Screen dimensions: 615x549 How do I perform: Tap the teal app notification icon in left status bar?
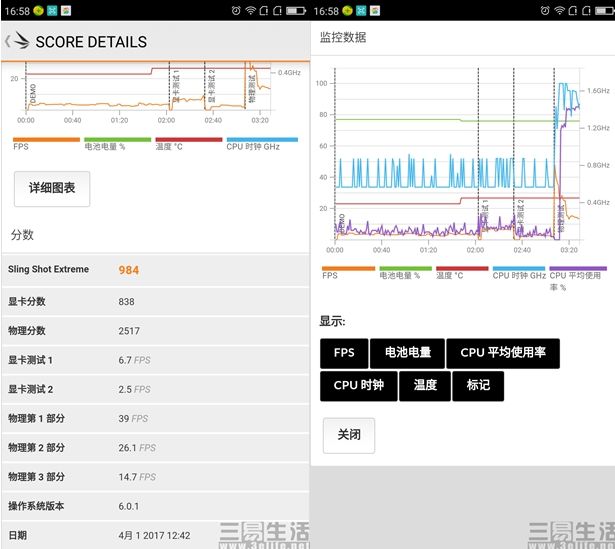coord(52,11)
